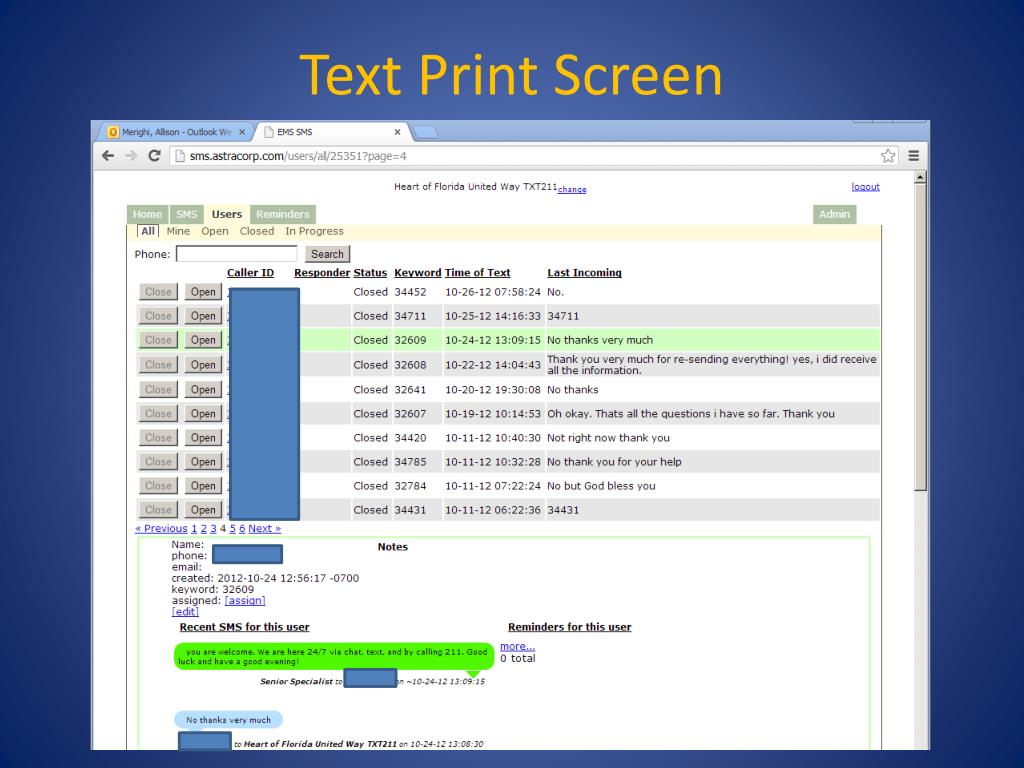Filter list by Closed
Image resolution: width=1024 pixels, height=768 pixels.
[x=256, y=231]
